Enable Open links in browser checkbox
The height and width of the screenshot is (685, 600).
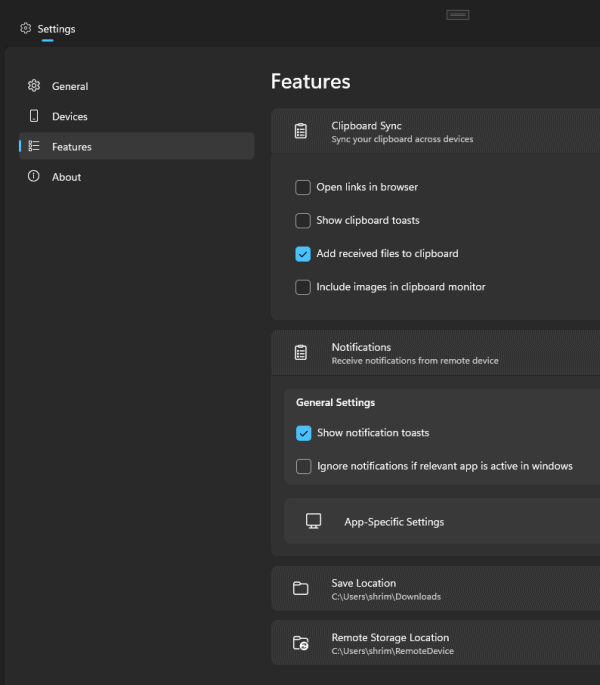pos(303,187)
